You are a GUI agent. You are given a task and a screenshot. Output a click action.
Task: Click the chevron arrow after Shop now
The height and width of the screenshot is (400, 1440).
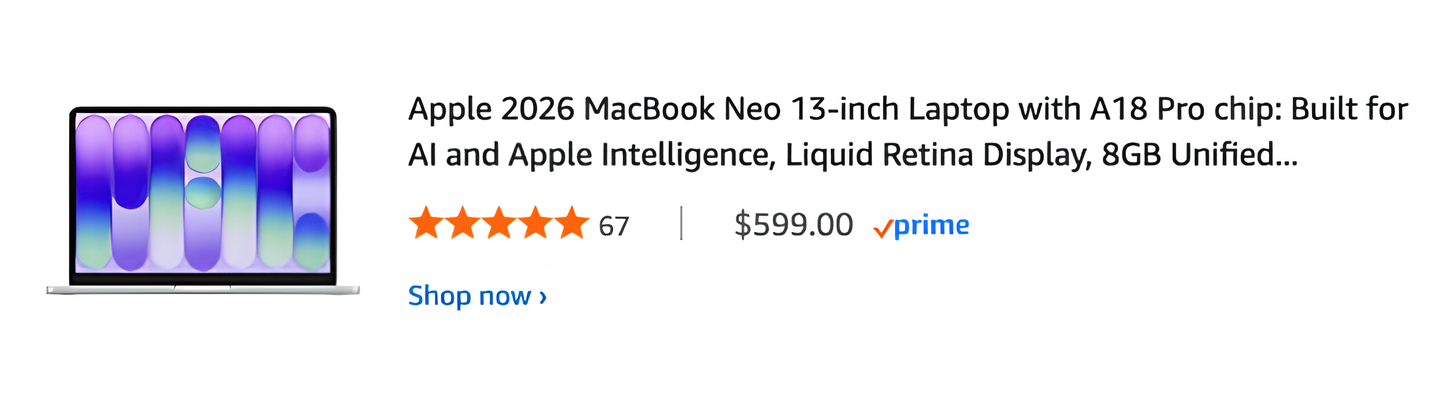pos(543,297)
